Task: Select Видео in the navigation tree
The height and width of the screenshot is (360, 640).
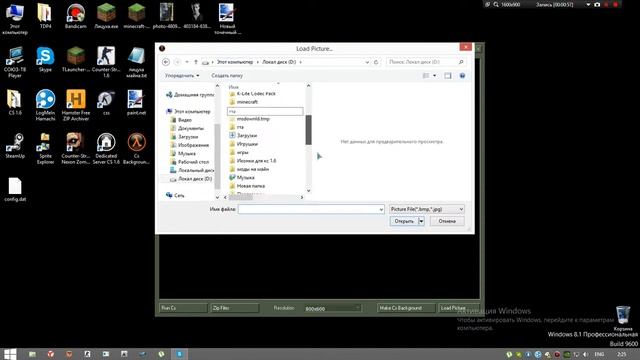Action: (181, 120)
